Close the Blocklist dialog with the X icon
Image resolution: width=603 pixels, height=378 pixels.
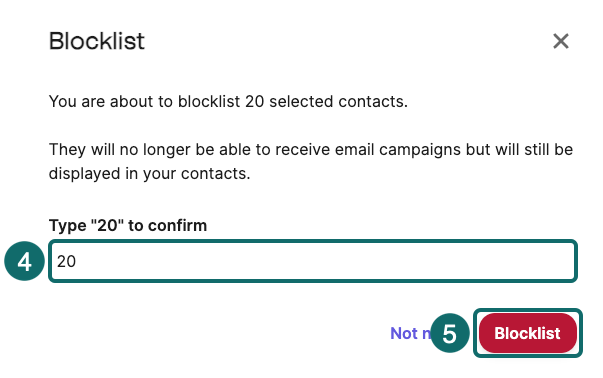click(x=561, y=41)
